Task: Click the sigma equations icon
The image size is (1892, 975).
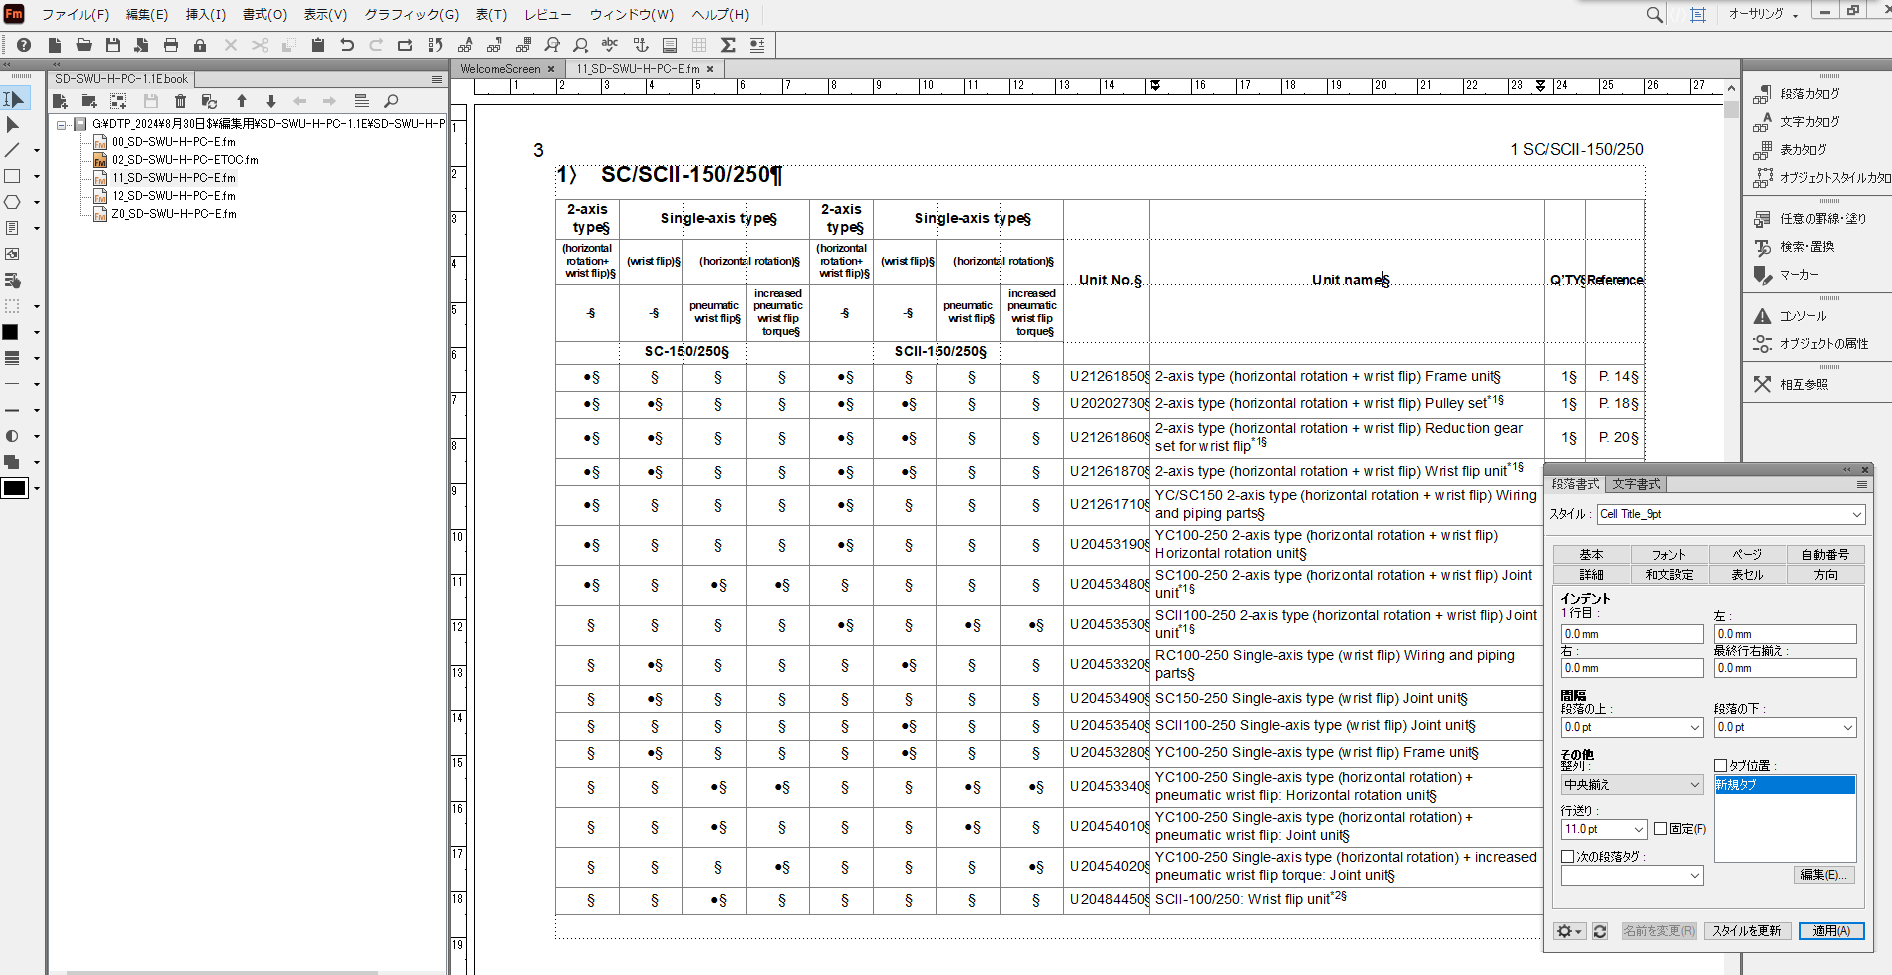Action: coord(728,45)
